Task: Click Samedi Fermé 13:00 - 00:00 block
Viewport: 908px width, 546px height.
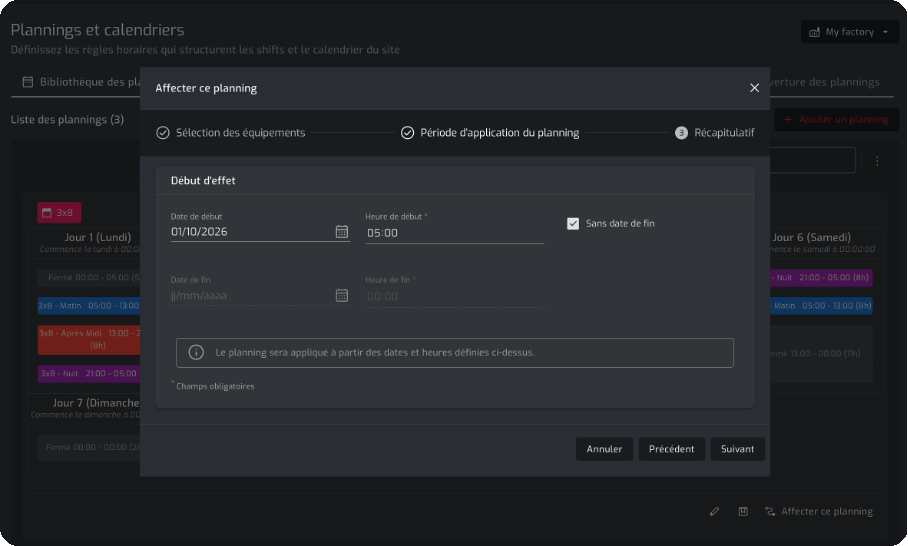Action: coord(821,353)
